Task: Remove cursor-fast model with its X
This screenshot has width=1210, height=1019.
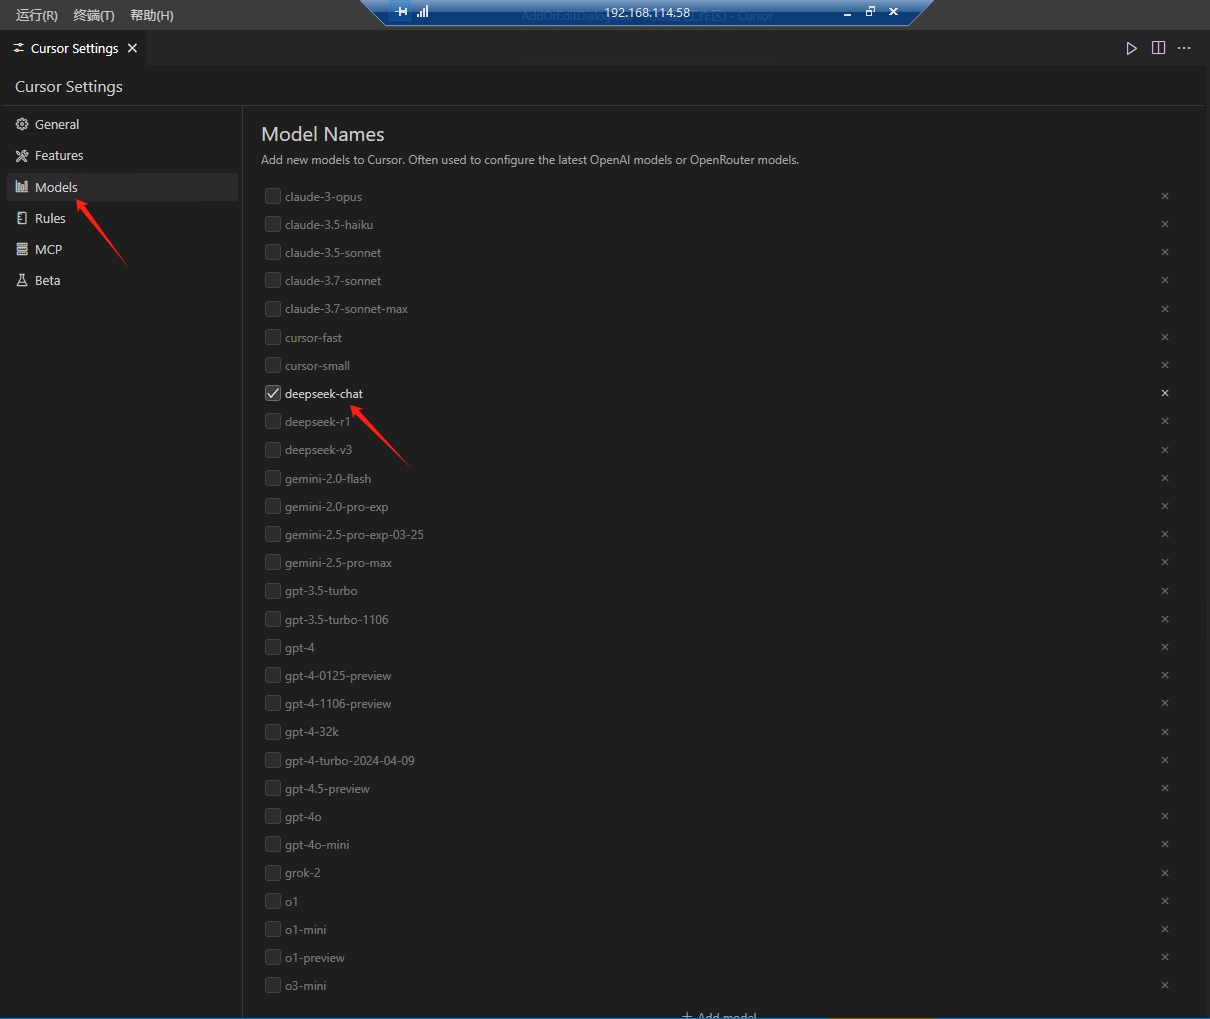Action: pyautogui.click(x=1165, y=337)
